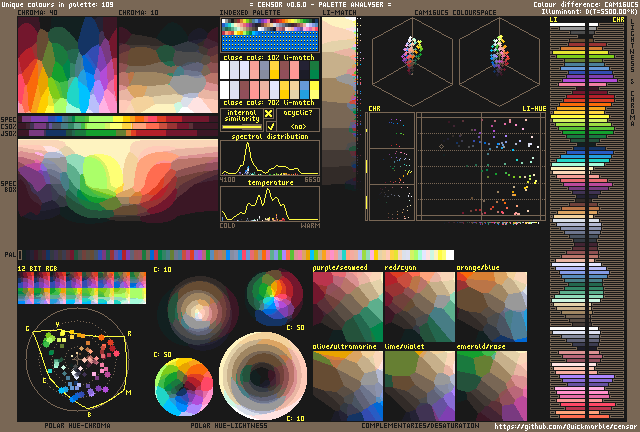Click the large C: 10 polar hue-lightness wheel

click(255, 375)
